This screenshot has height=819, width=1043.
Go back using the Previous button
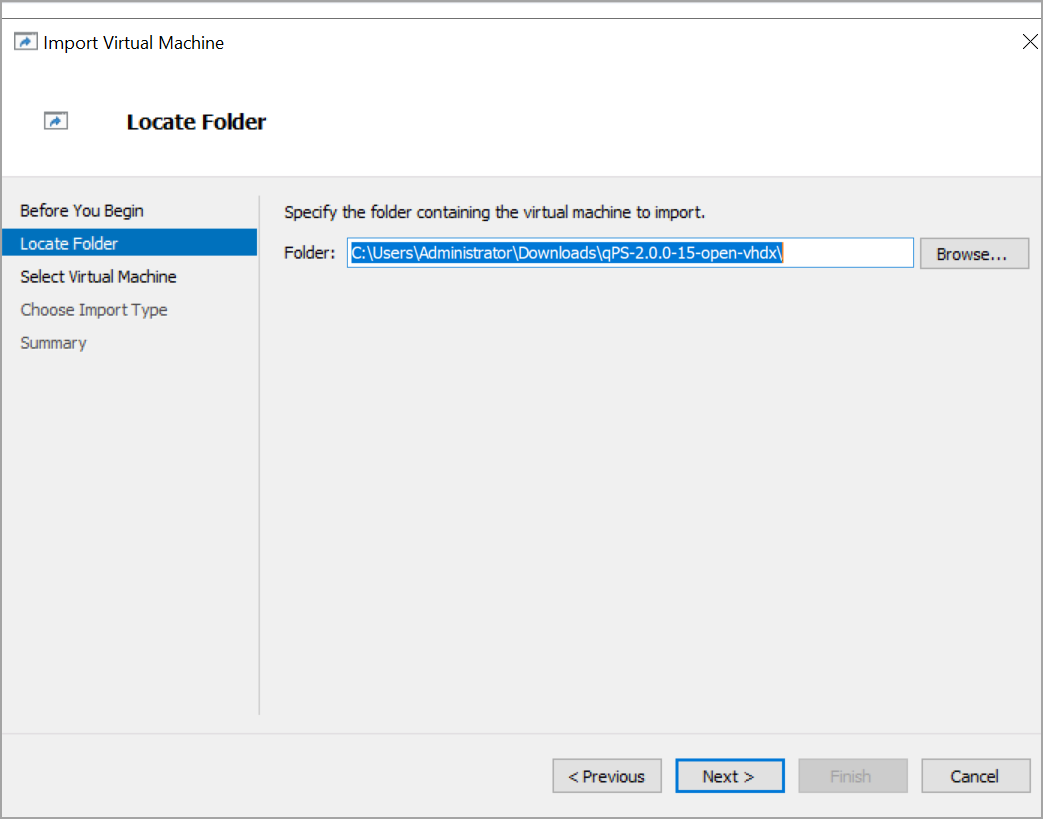[x=606, y=775]
